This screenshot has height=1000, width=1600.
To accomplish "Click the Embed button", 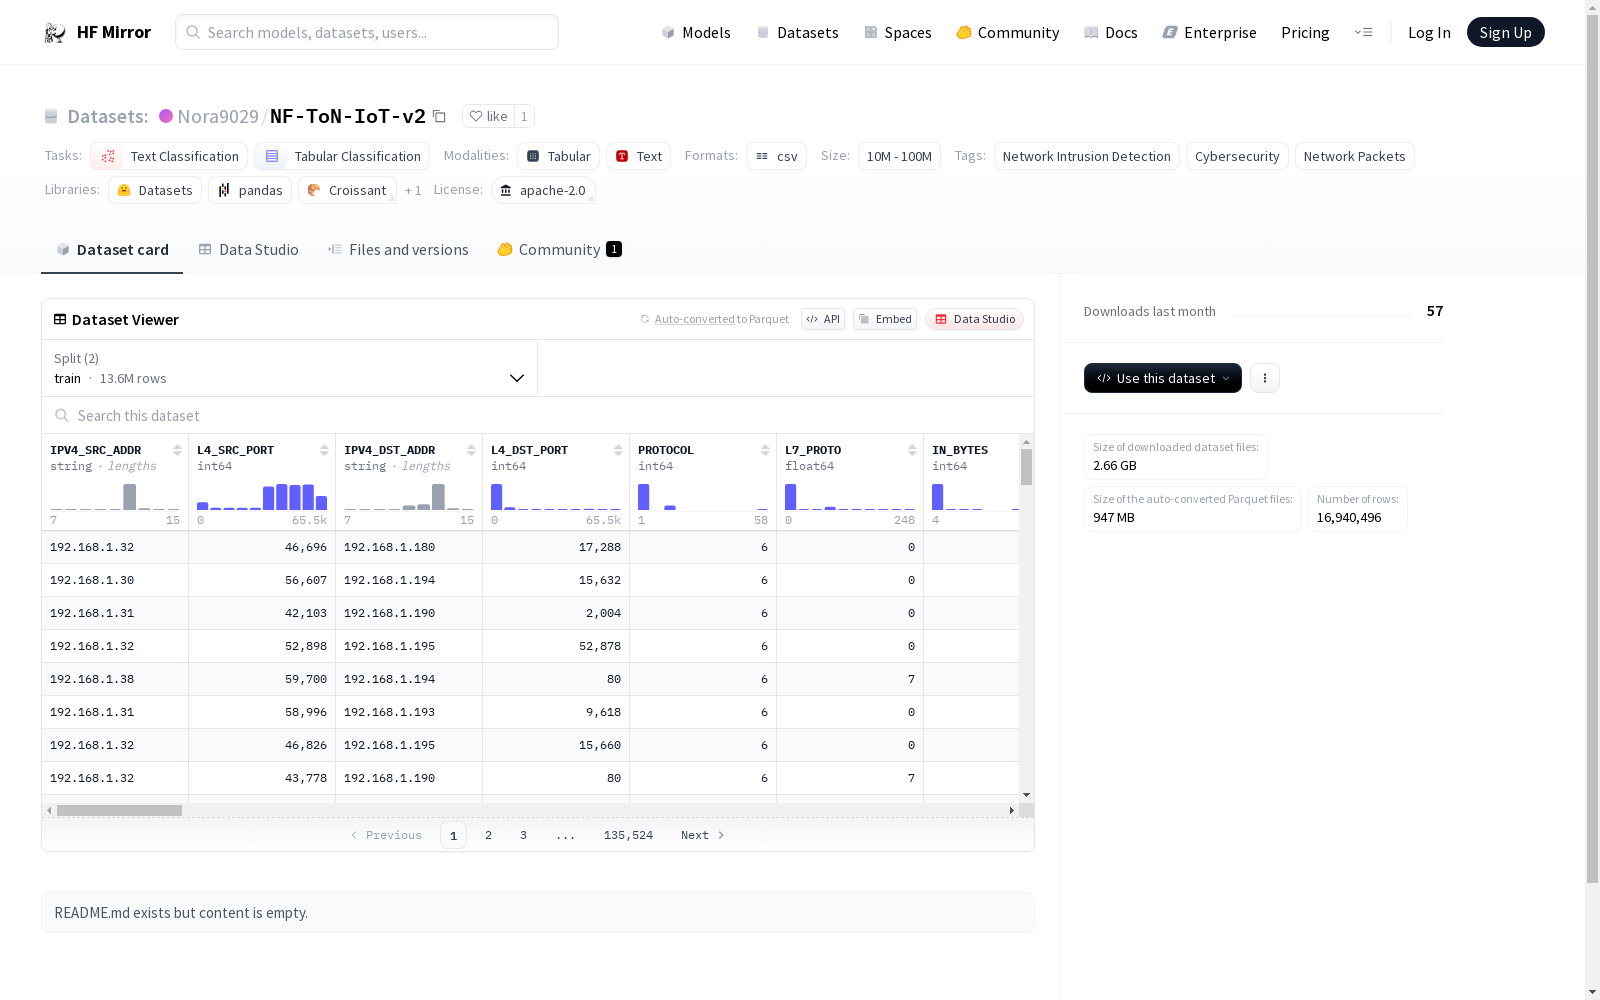I will click(x=885, y=319).
